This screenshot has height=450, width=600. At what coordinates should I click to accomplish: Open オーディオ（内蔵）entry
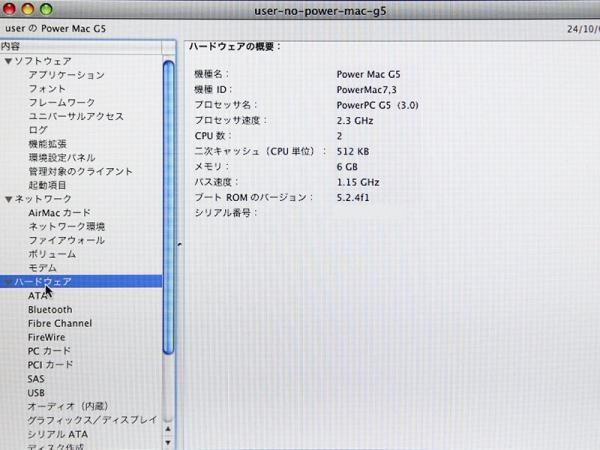tap(68, 406)
